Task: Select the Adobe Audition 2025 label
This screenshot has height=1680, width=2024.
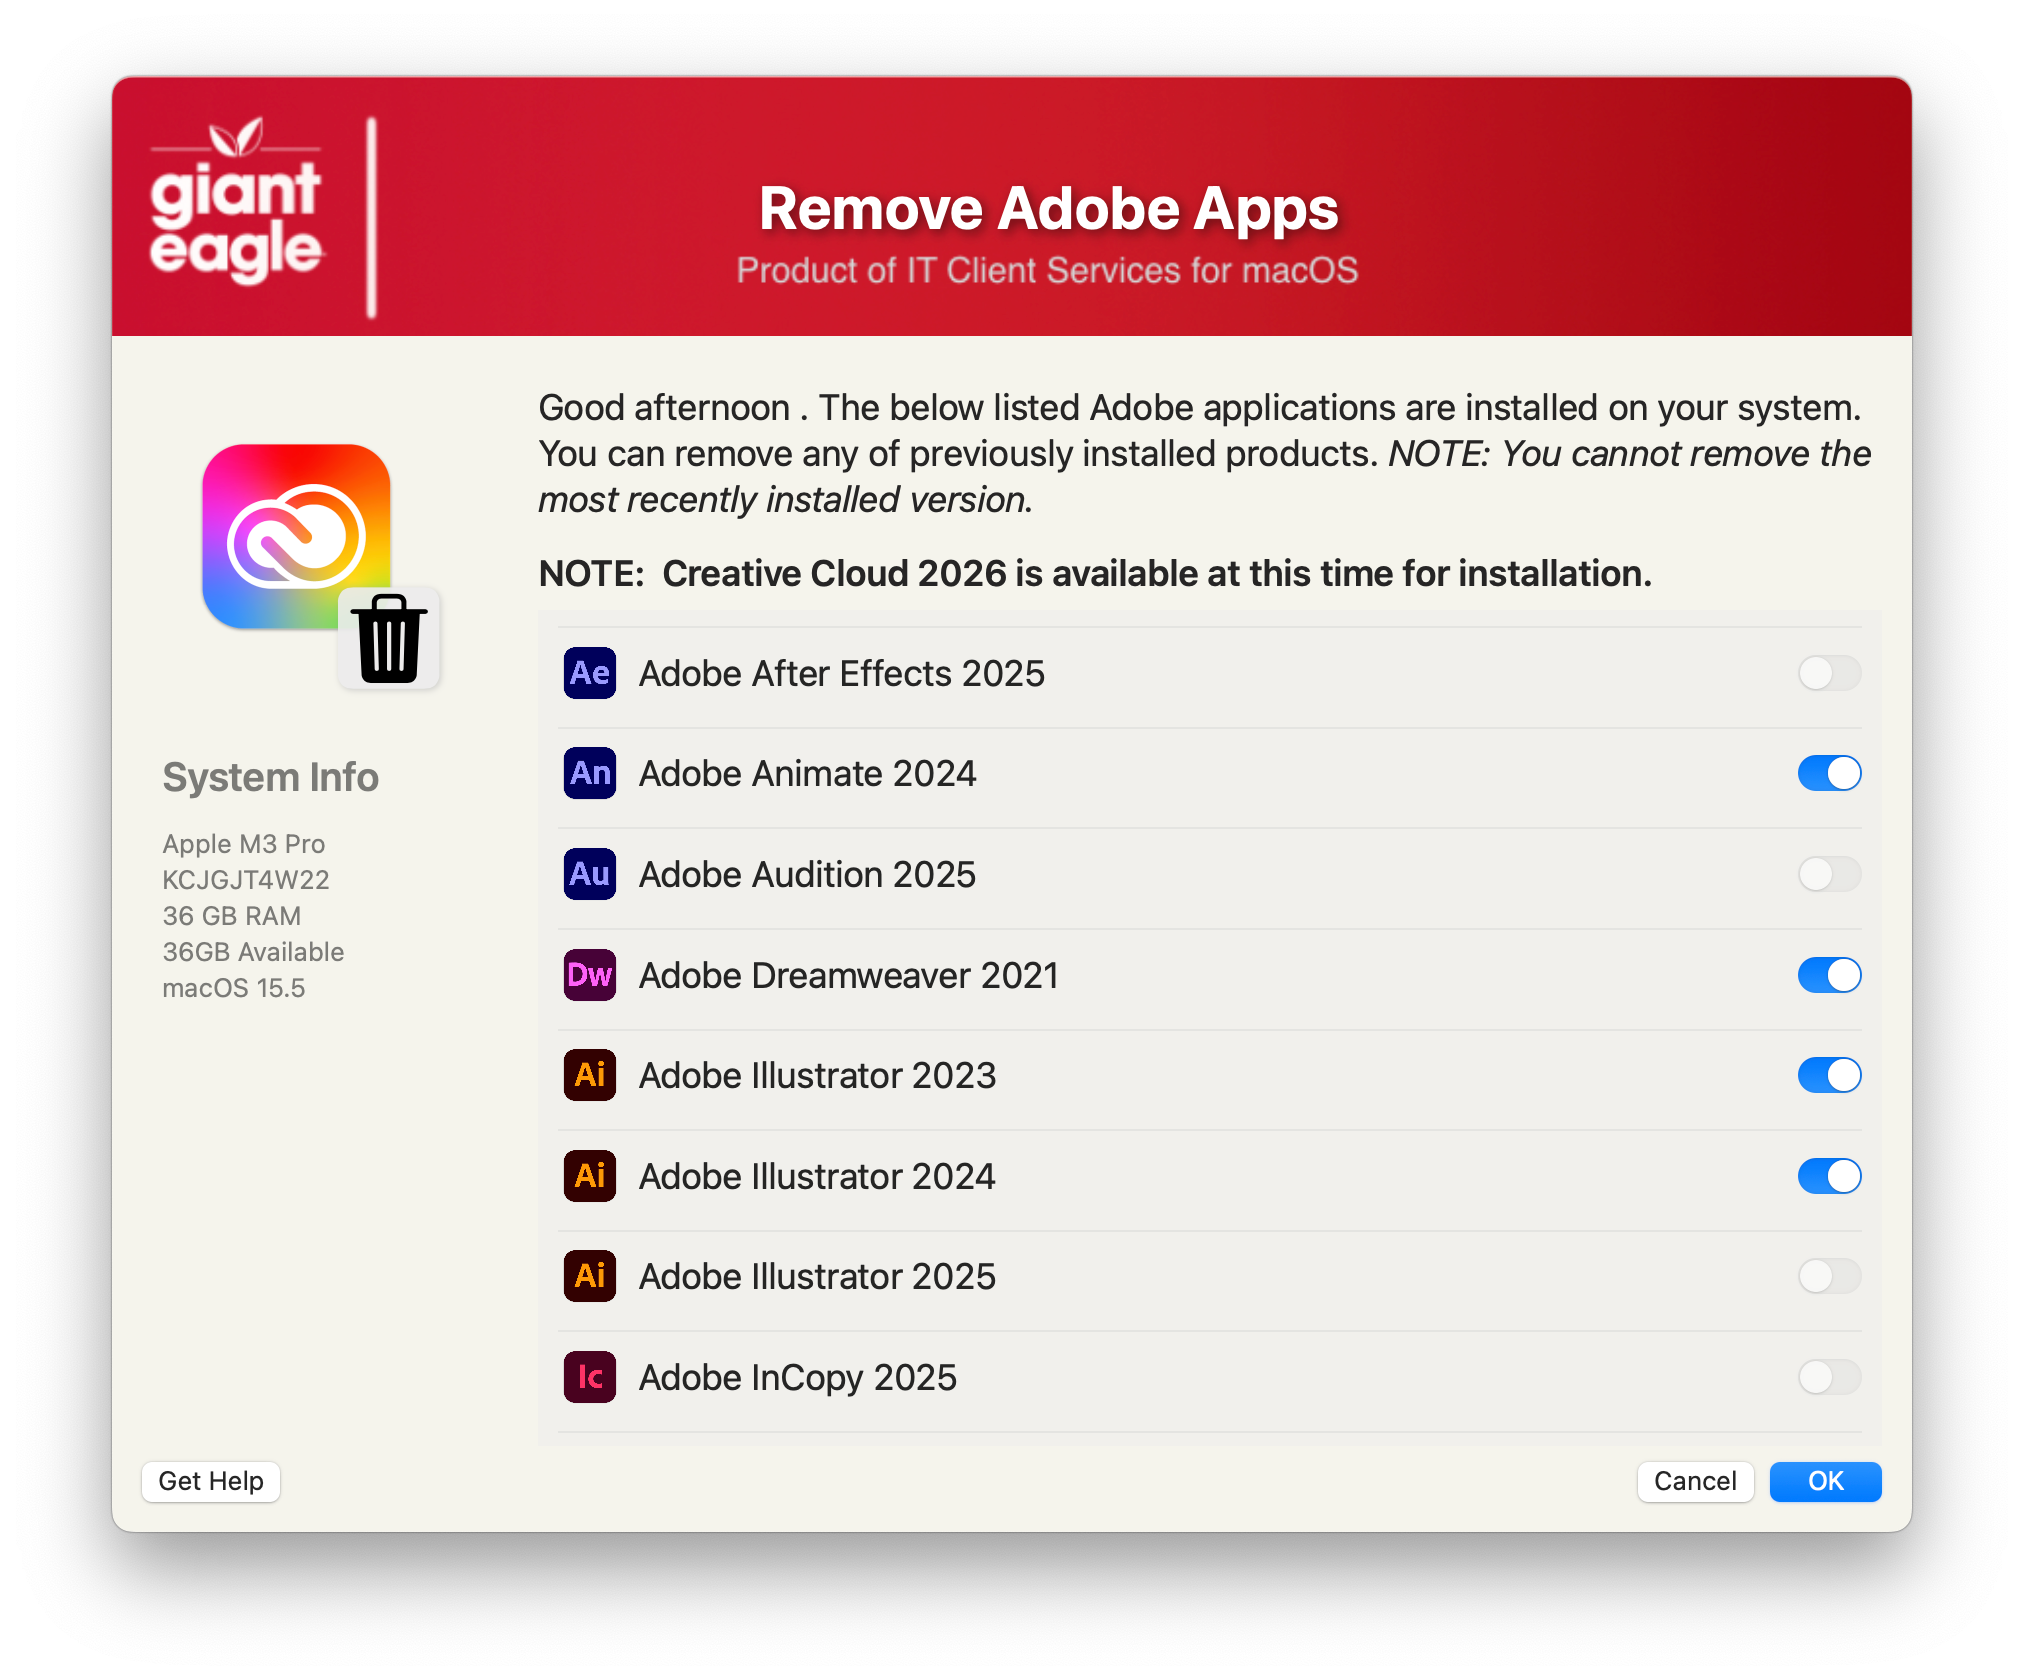Action: pyautogui.click(x=808, y=874)
